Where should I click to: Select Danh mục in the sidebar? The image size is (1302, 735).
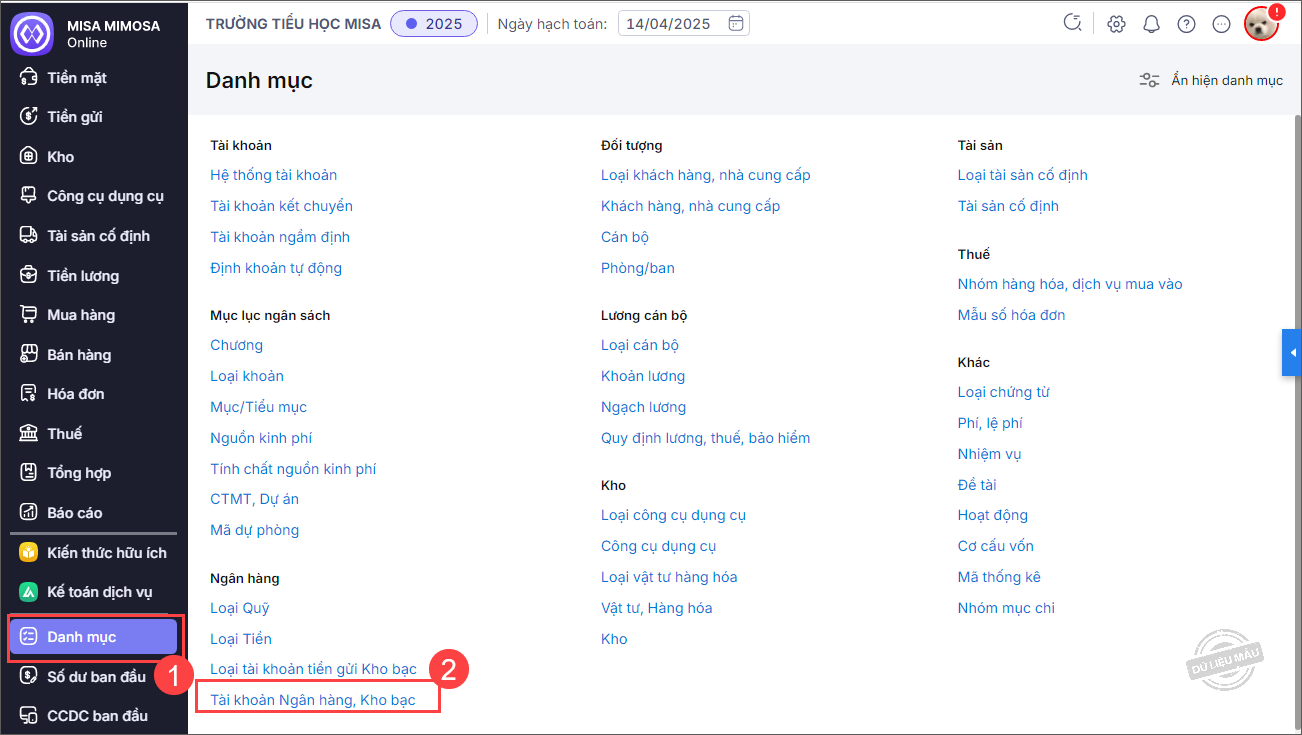pos(93,637)
